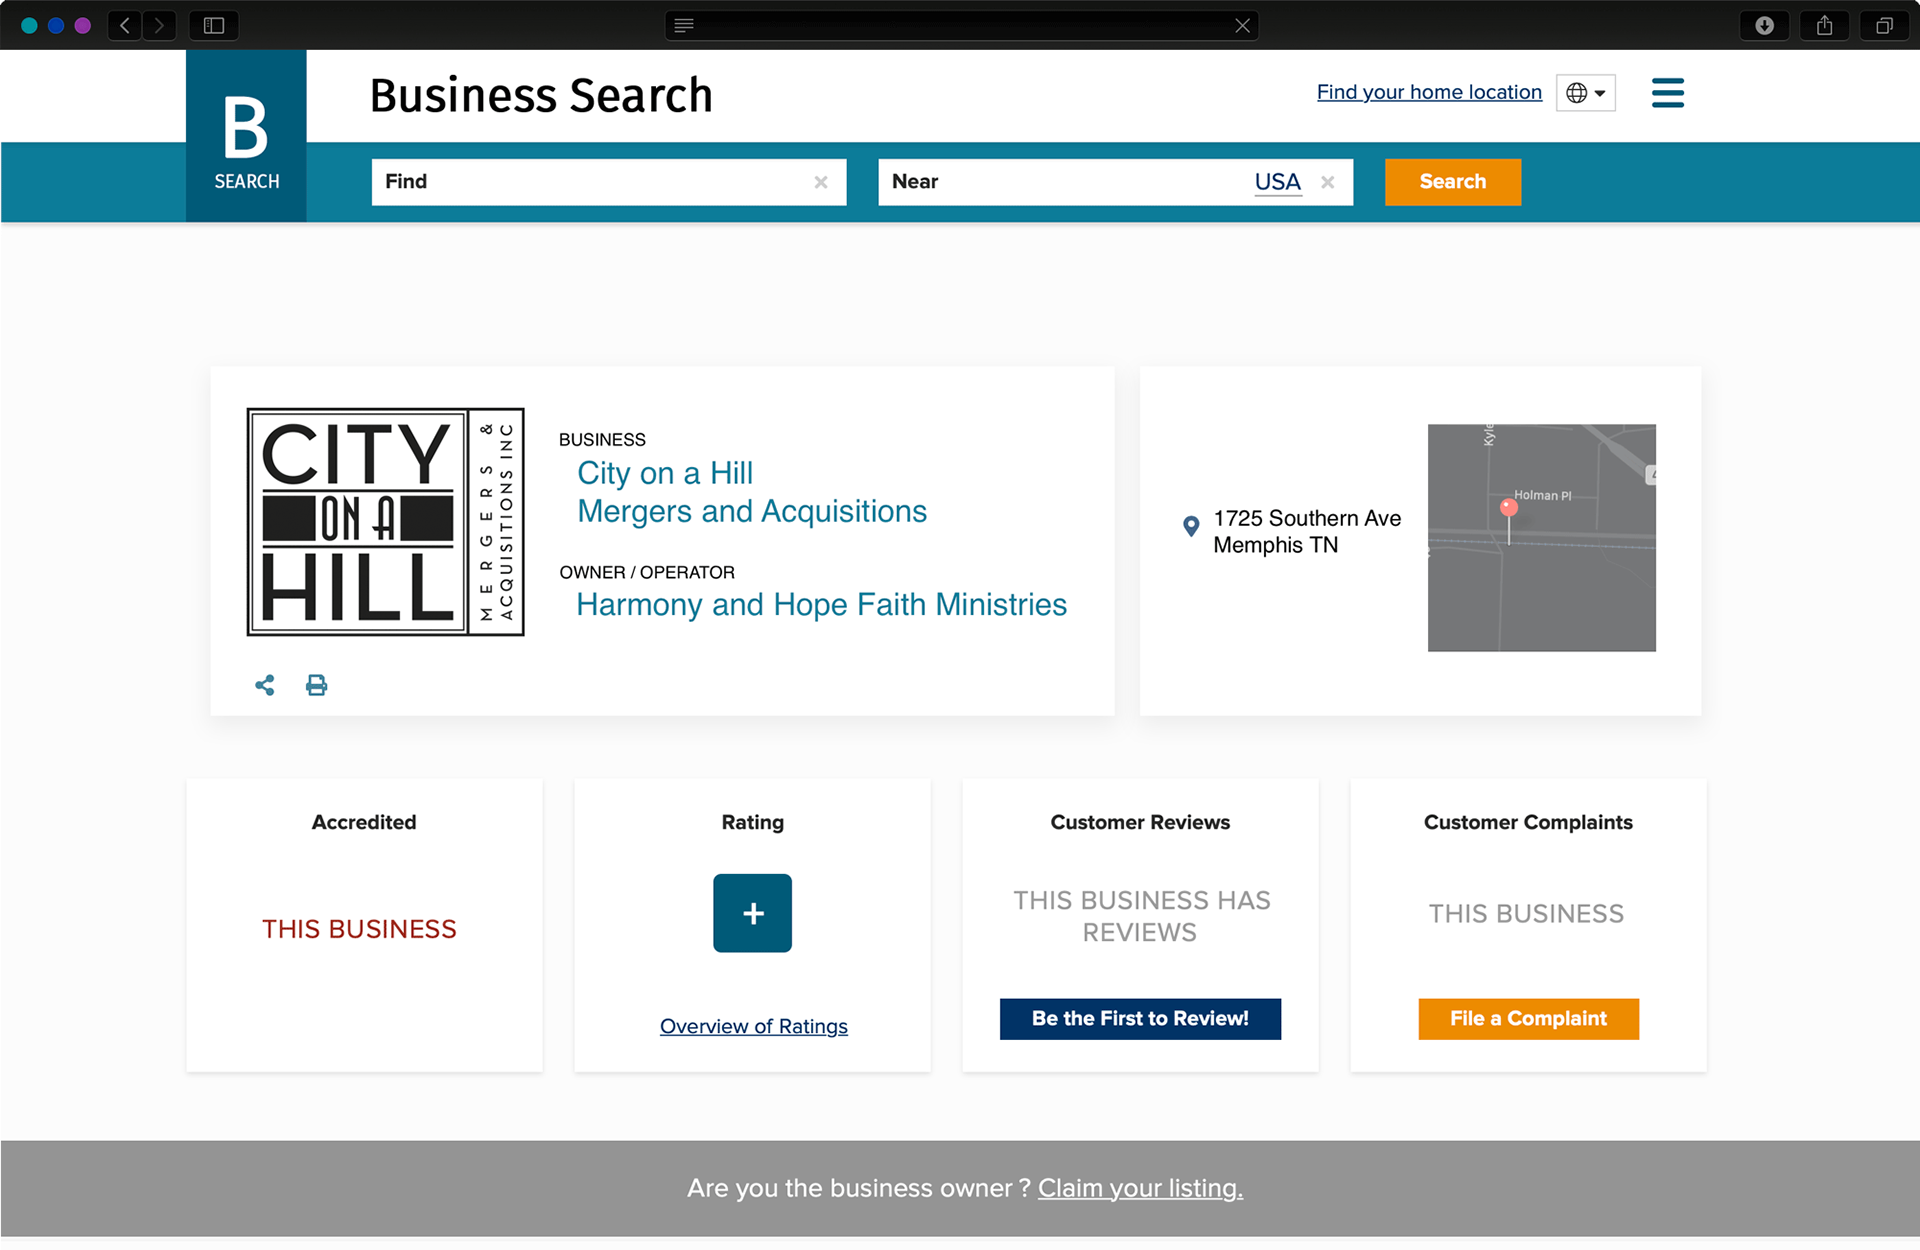Screen dimensions: 1920x1250
Task: Click the plus rating icon
Action: point(752,913)
